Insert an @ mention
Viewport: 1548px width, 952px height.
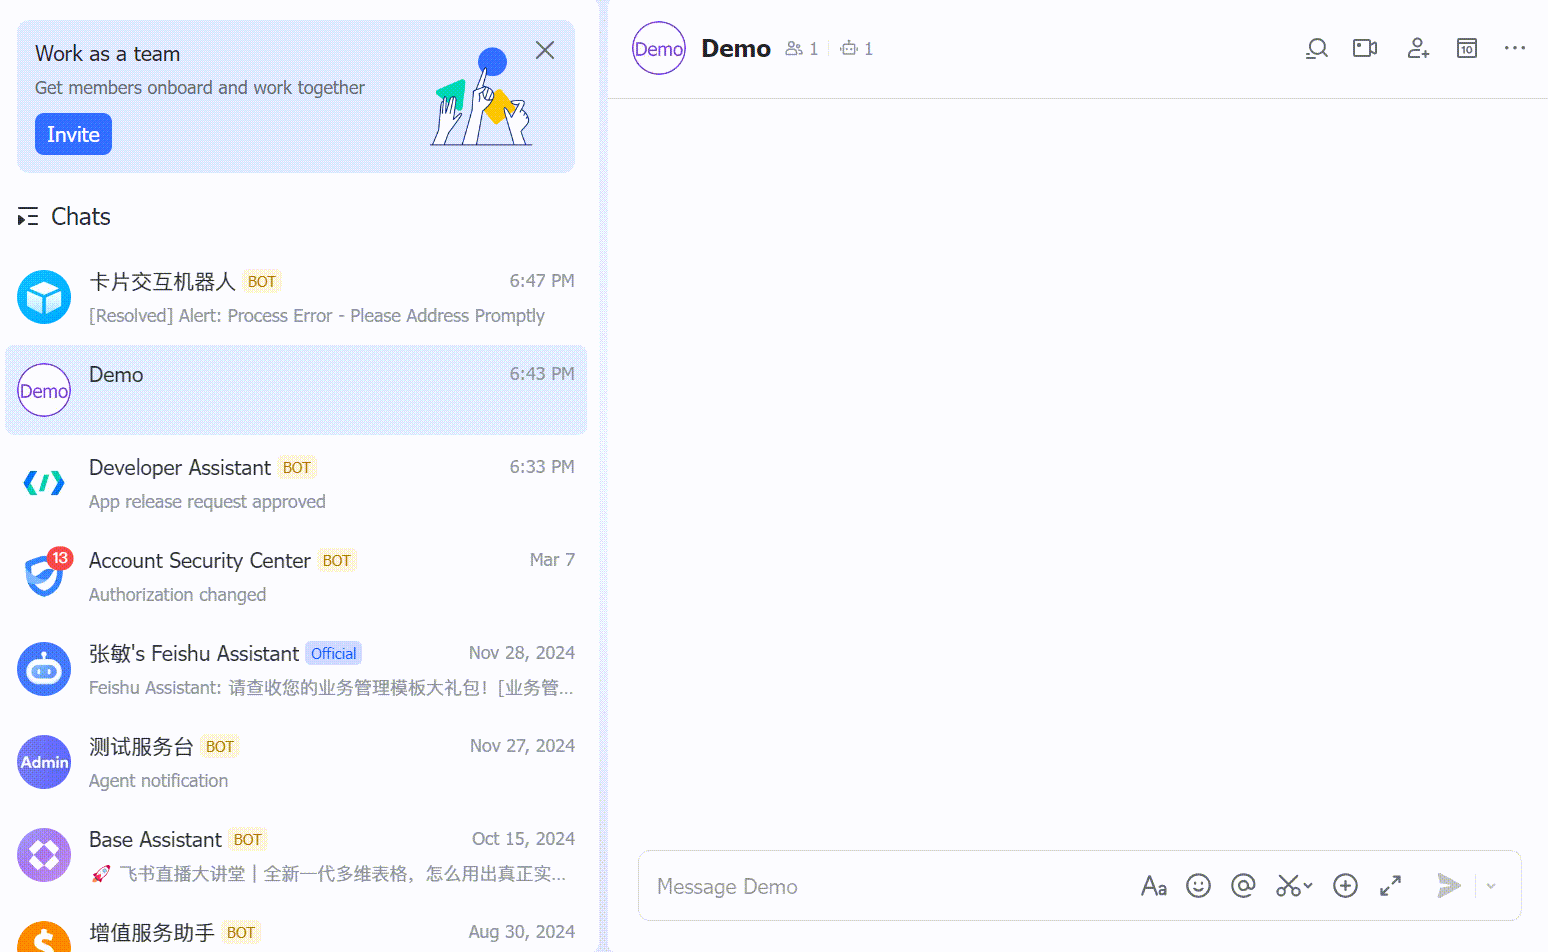click(x=1243, y=886)
